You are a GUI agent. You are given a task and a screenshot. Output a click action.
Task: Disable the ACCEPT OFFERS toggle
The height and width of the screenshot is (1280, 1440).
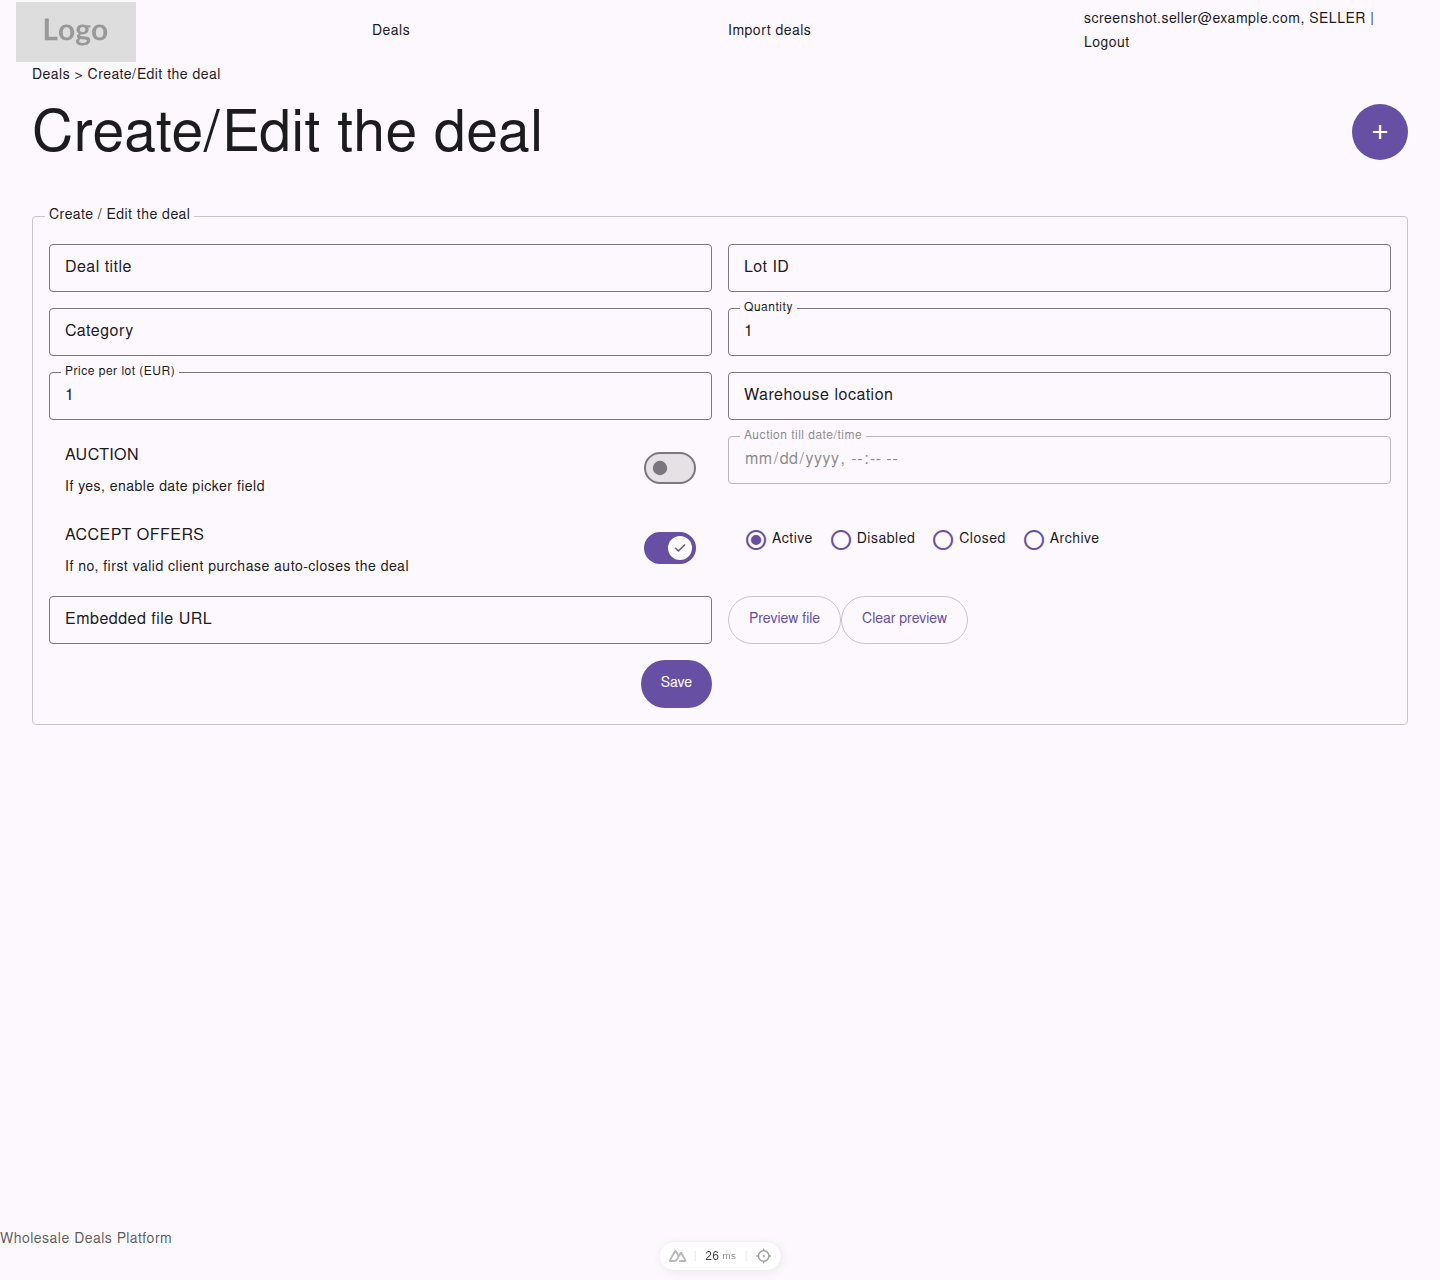pos(669,548)
